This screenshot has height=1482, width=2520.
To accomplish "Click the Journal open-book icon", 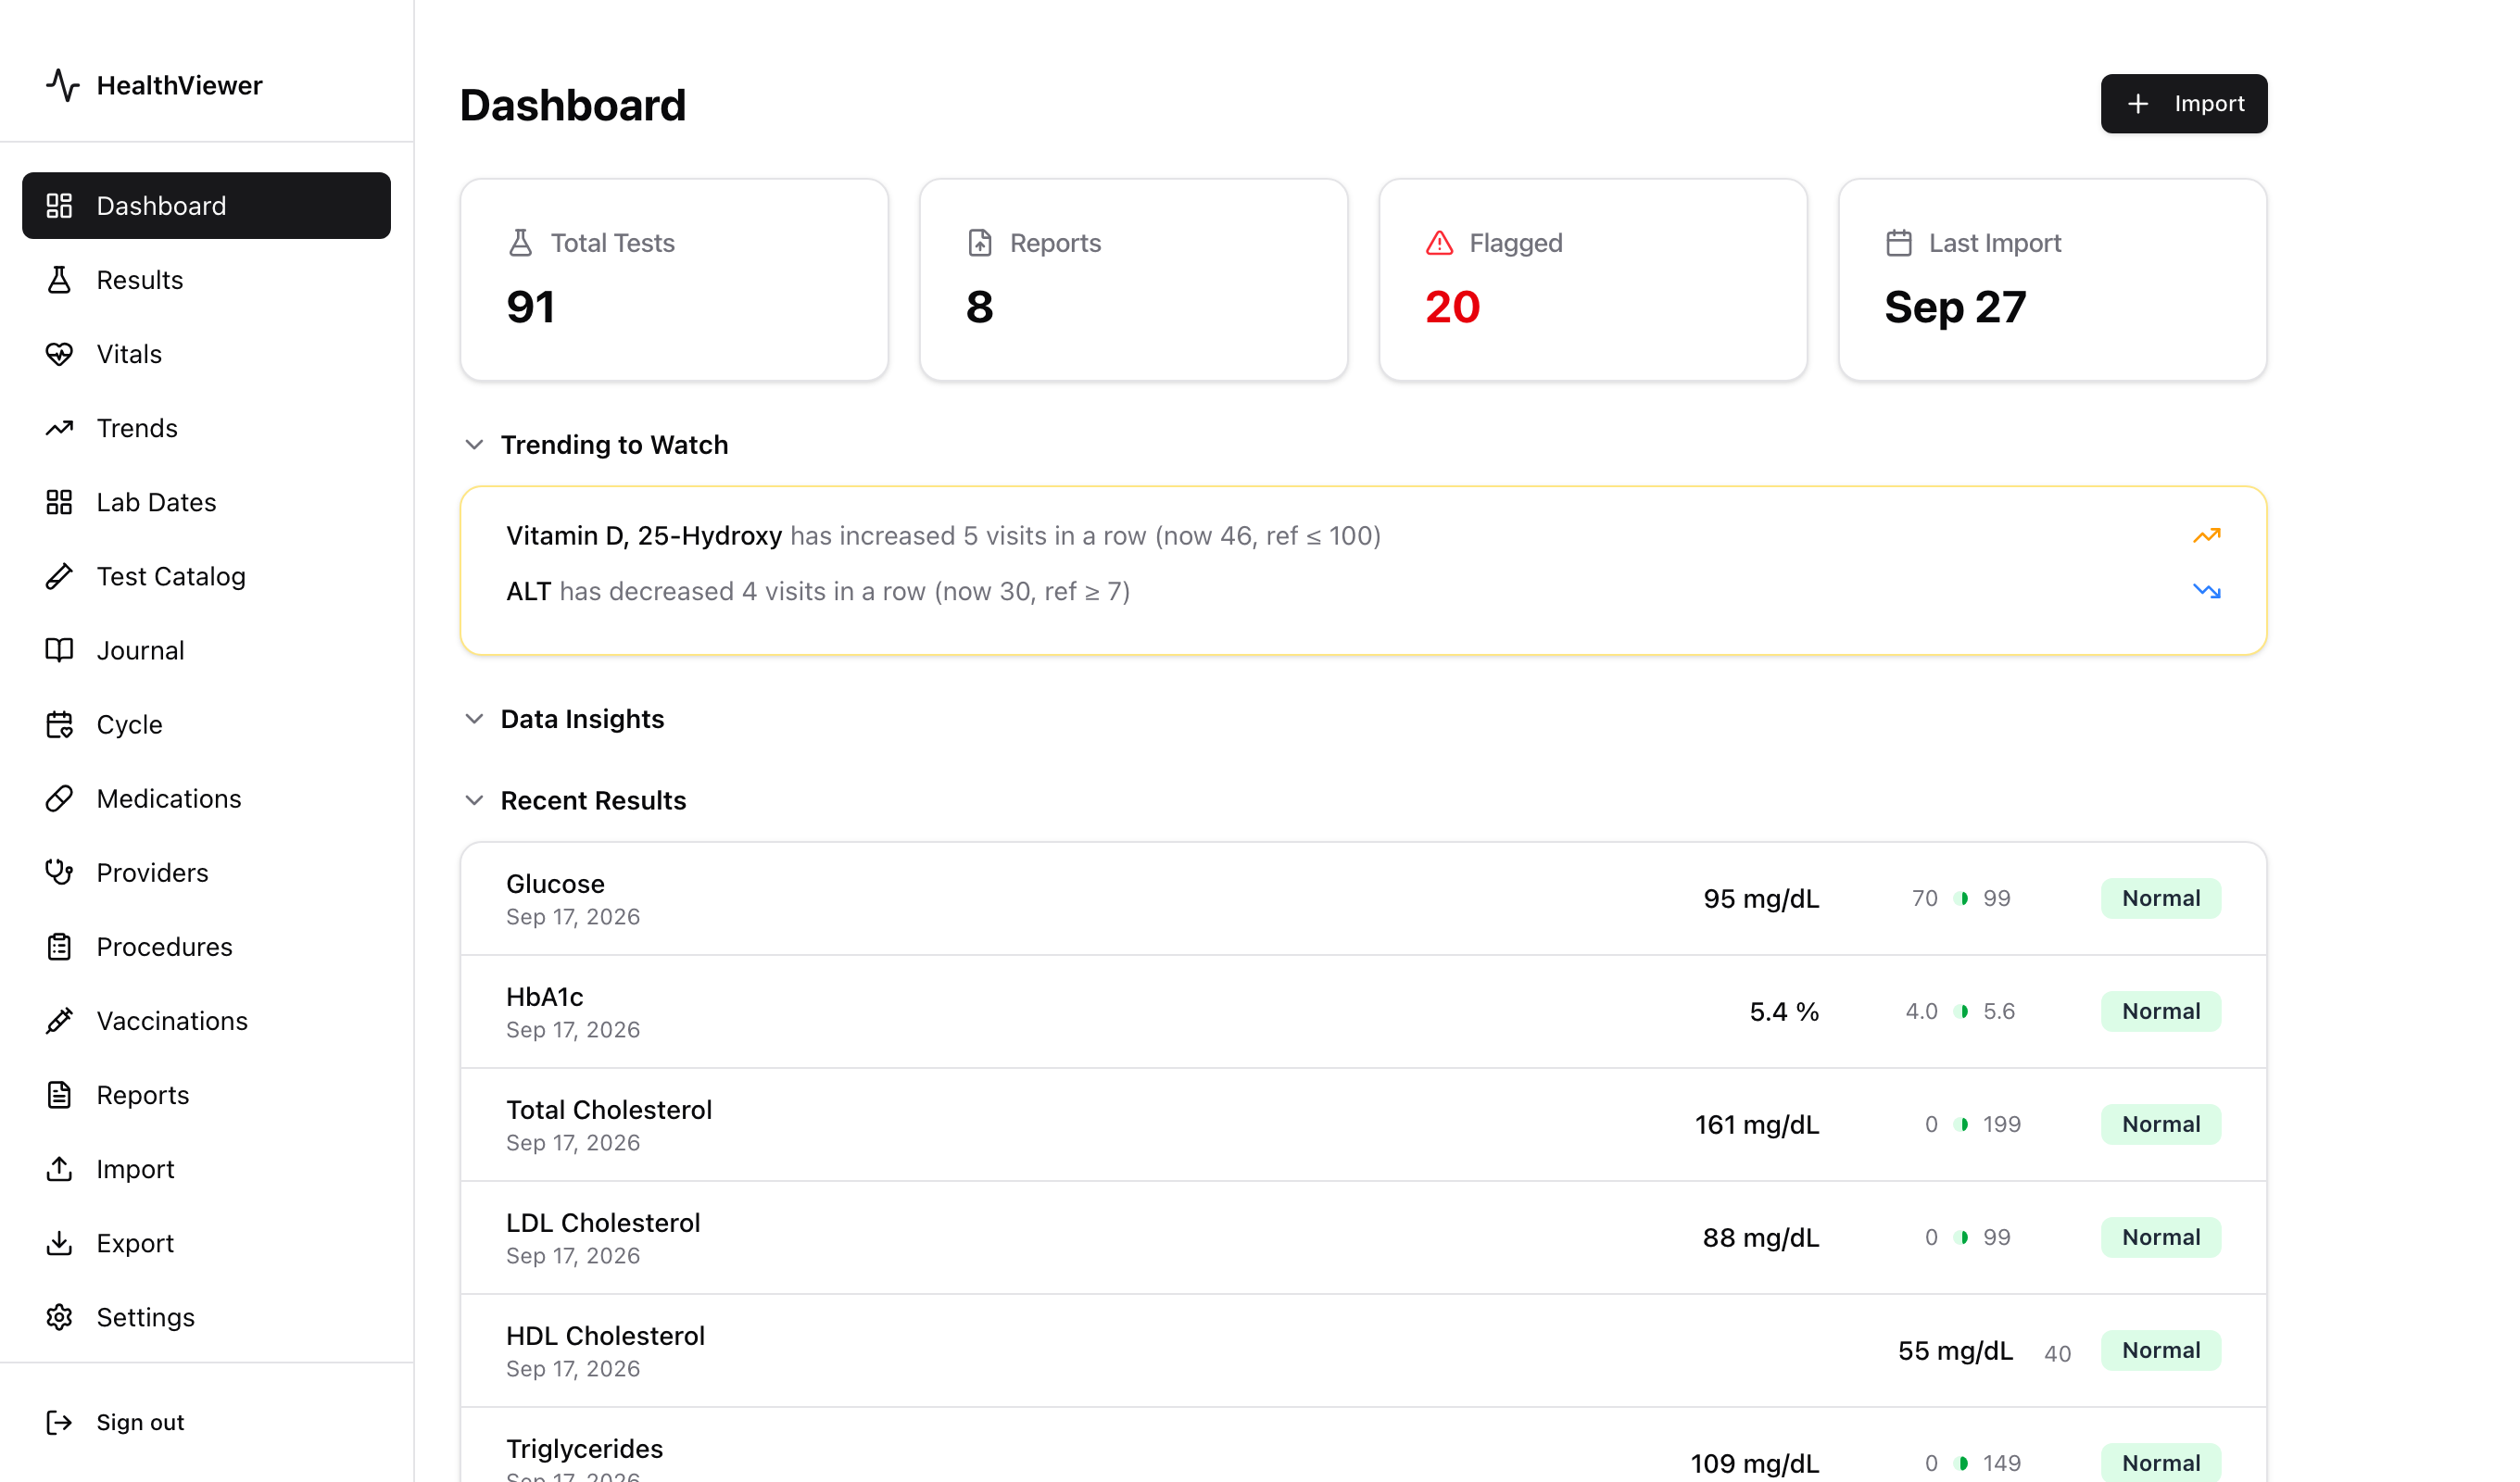I will click(59, 650).
